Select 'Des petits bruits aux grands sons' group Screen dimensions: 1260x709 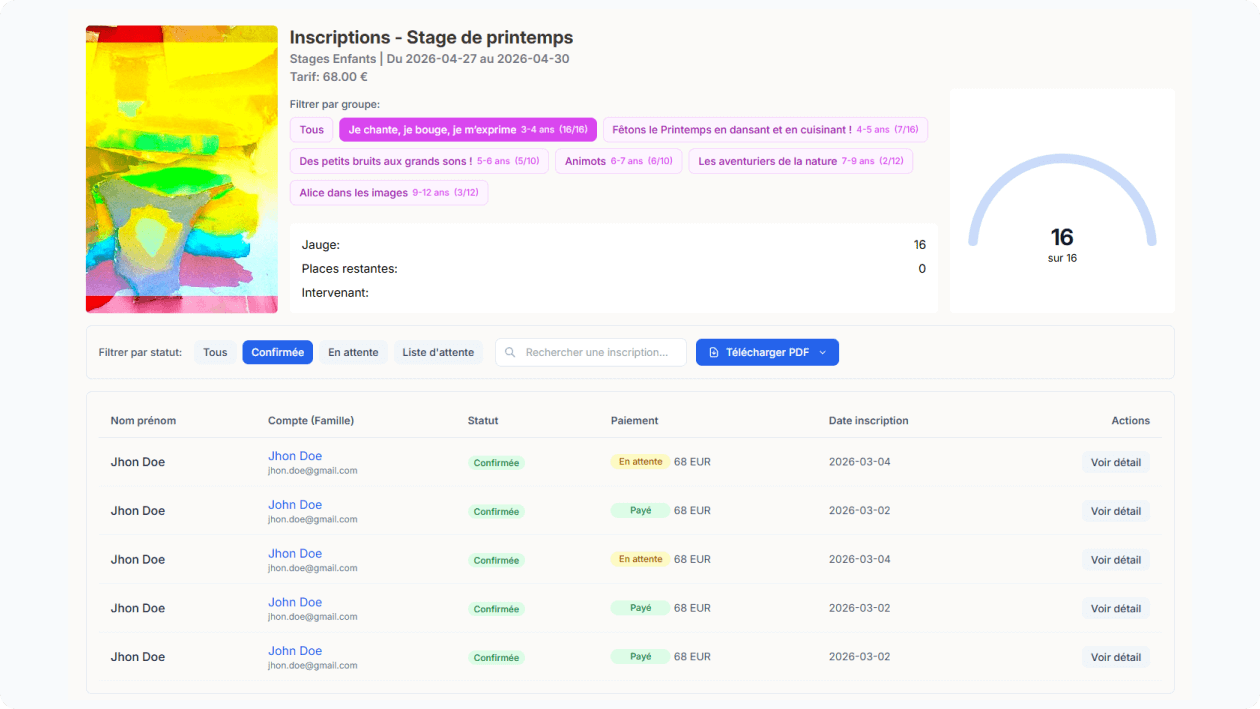tap(419, 161)
